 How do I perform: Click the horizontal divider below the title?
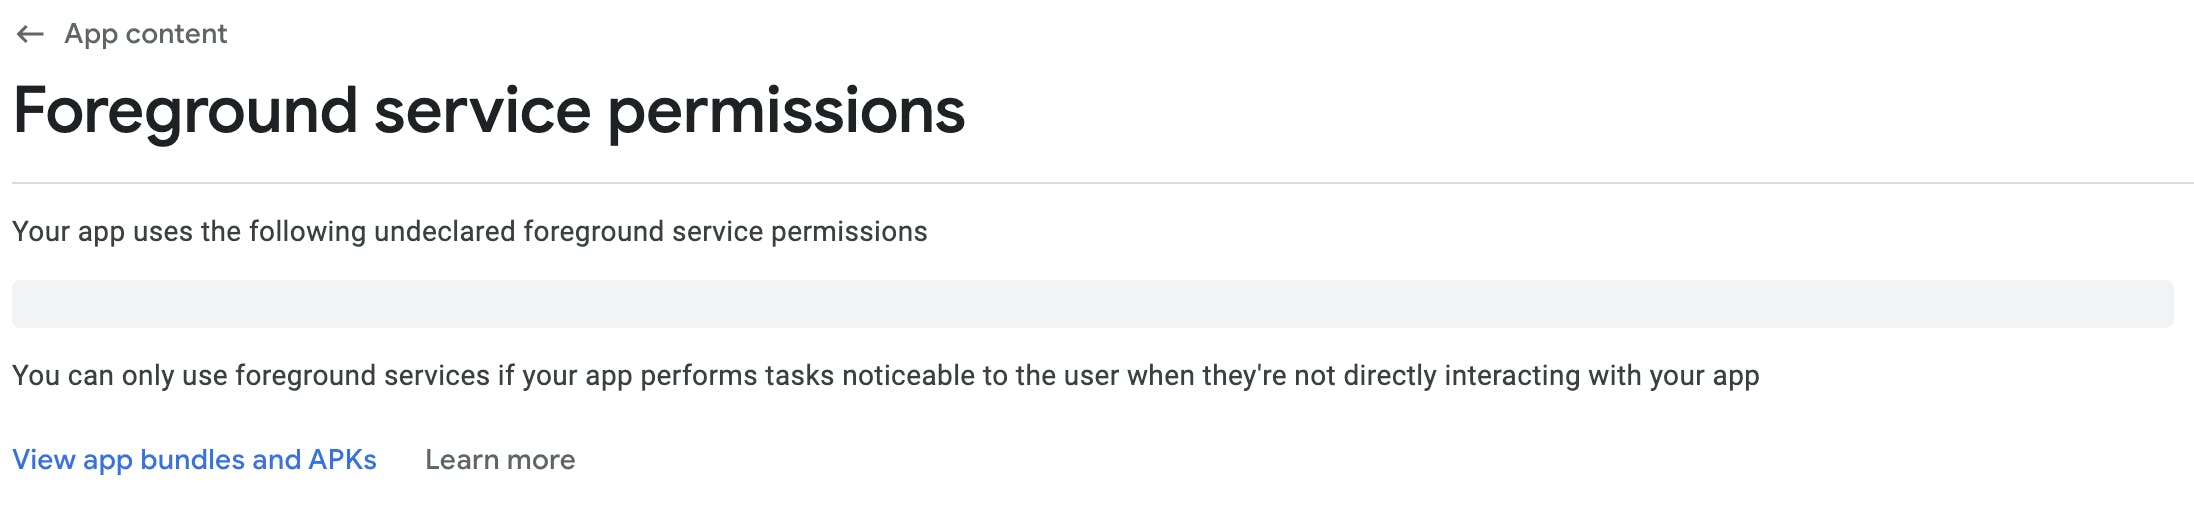1100,183
